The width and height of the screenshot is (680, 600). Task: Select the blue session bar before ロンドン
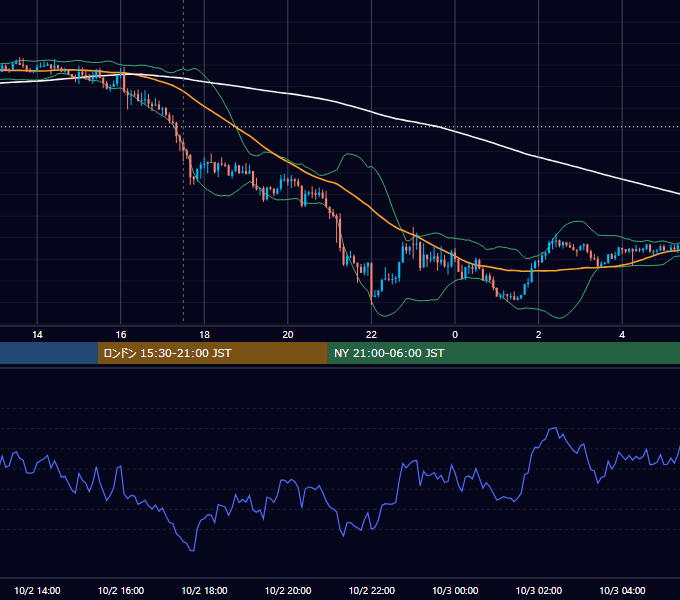click(x=49, y=353)
